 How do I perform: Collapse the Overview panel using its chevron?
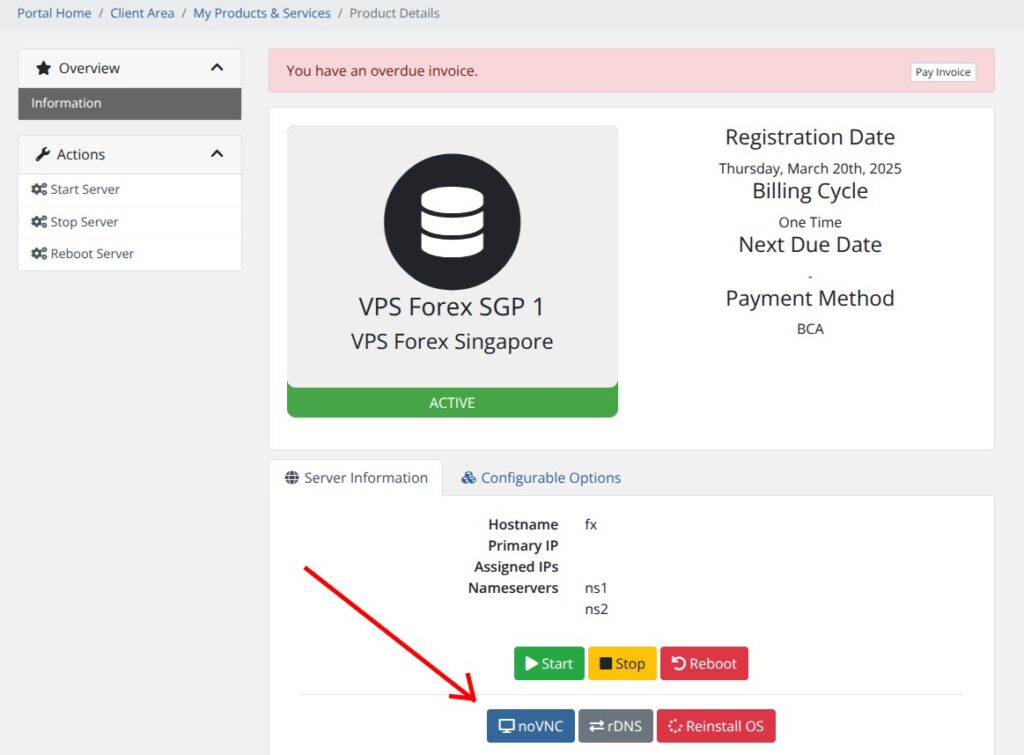click(x=217, y=68)
